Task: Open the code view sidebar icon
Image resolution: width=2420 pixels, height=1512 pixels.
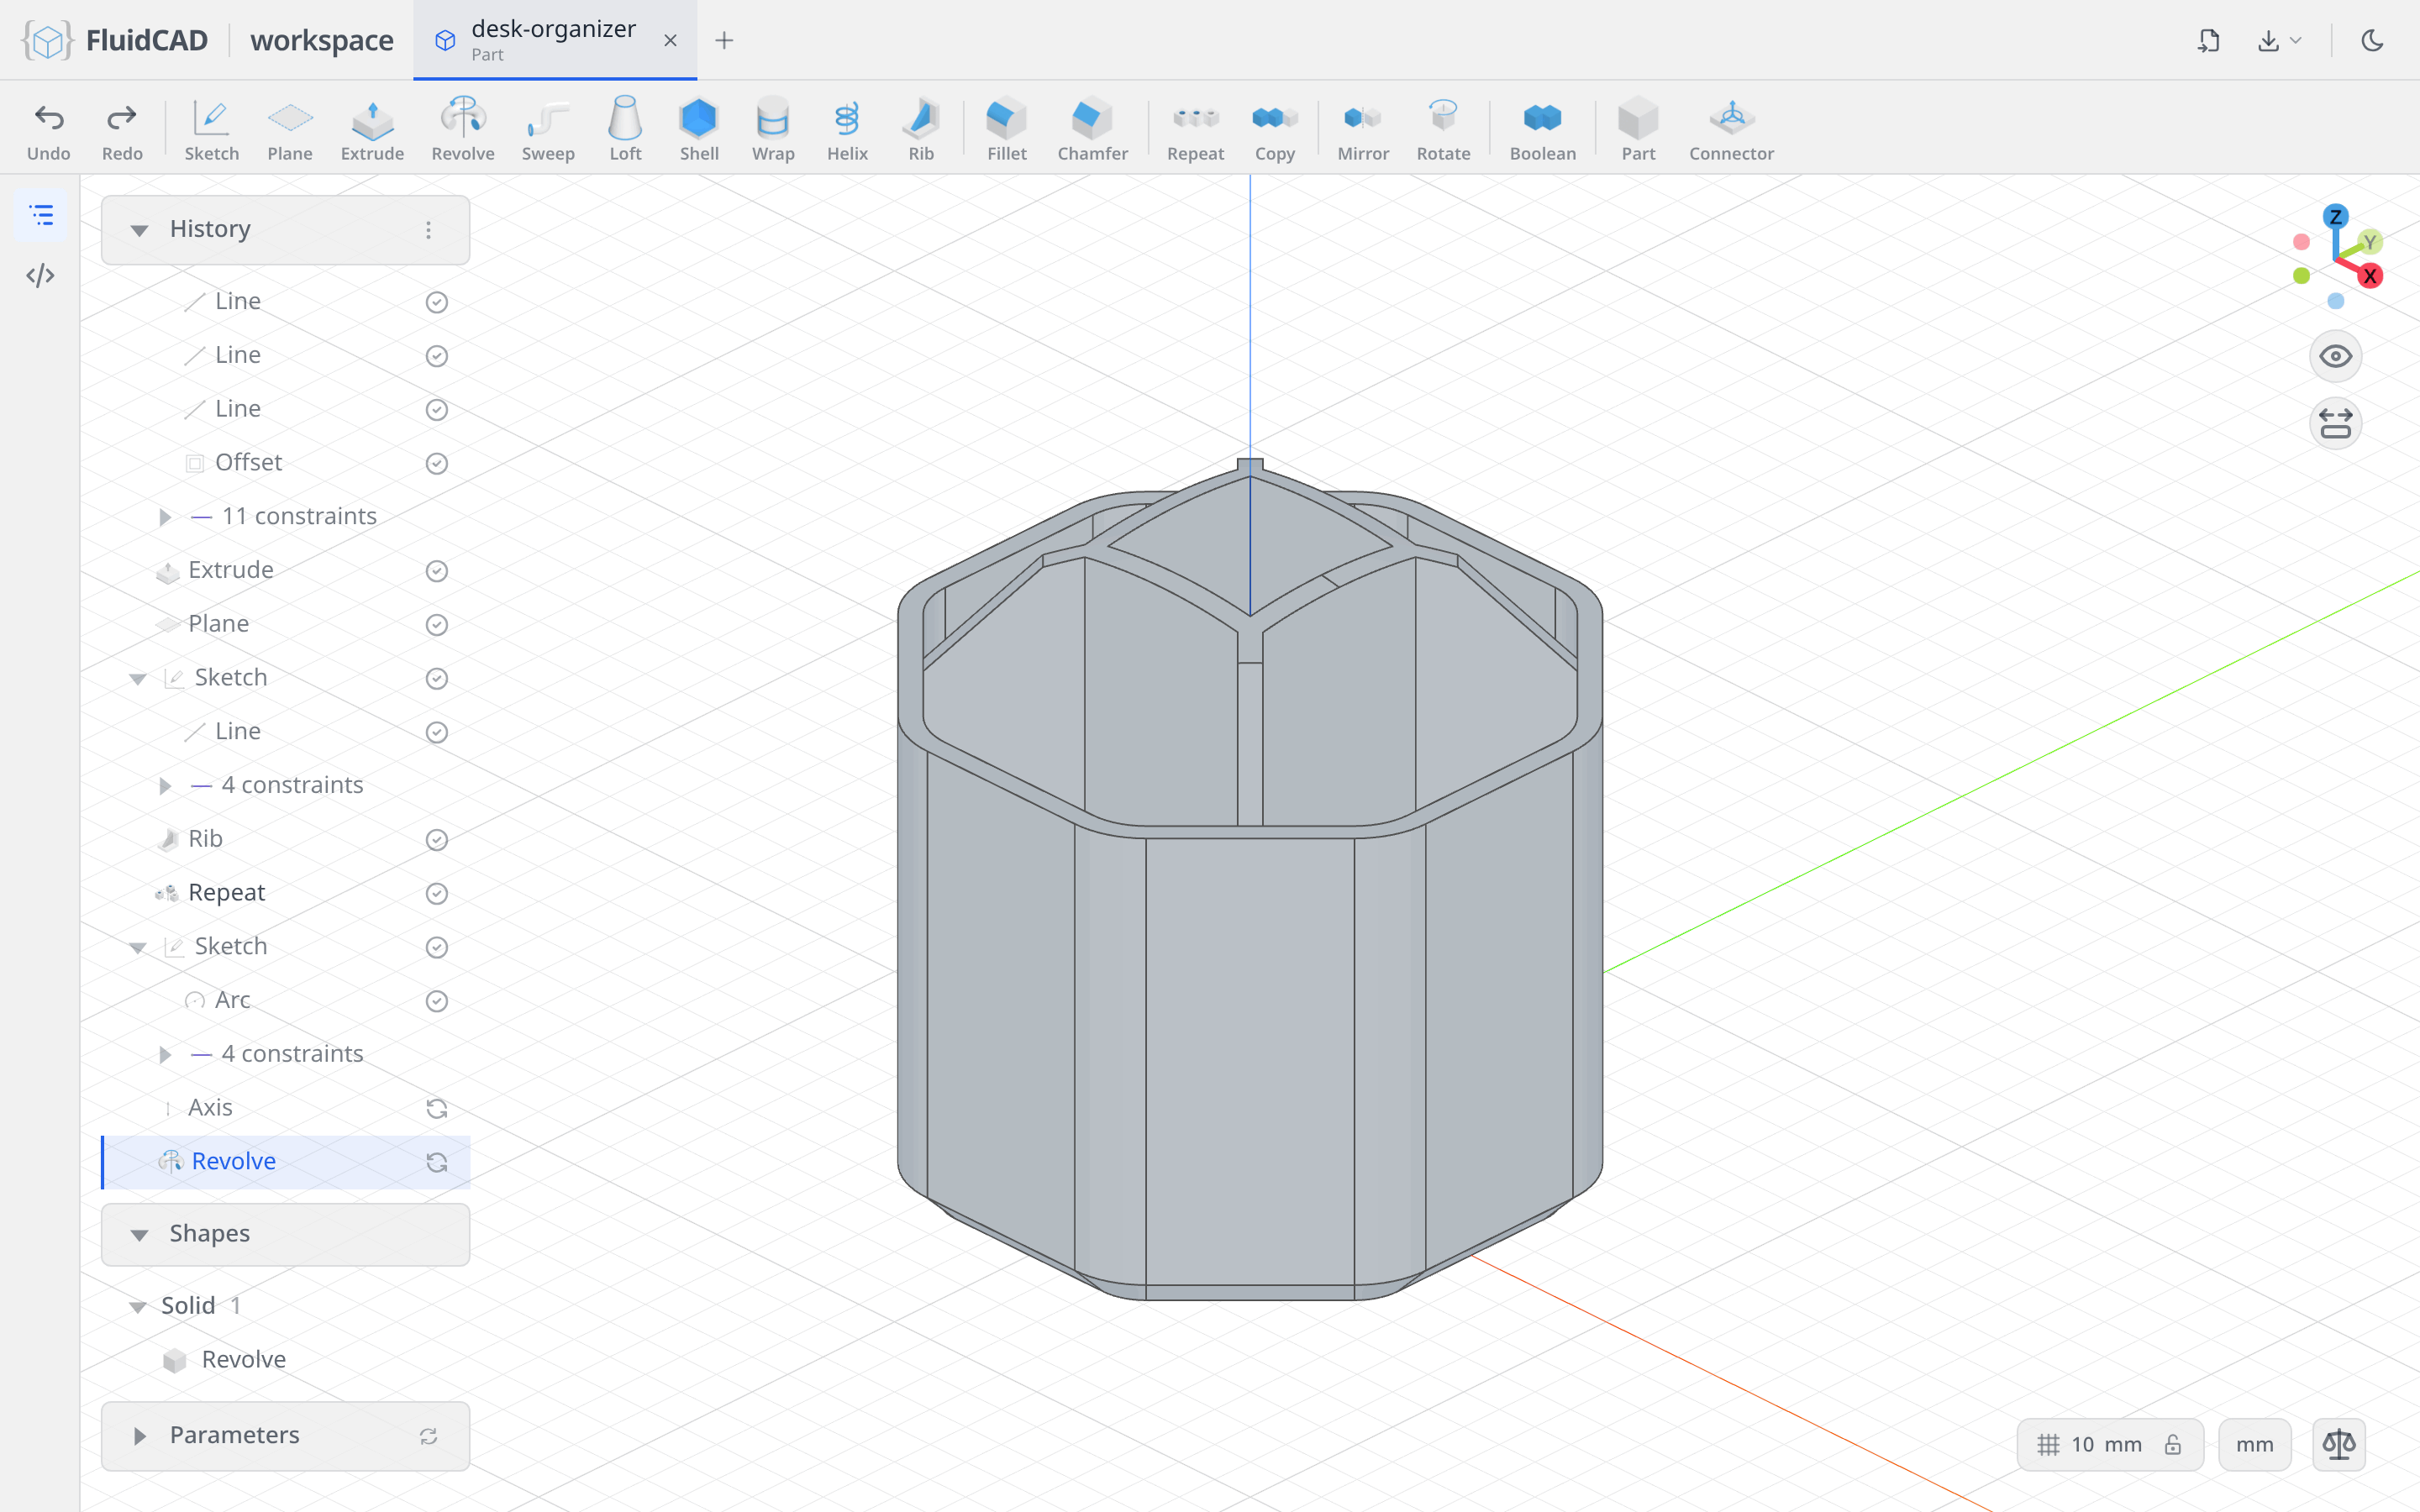Action: [40, 275]
